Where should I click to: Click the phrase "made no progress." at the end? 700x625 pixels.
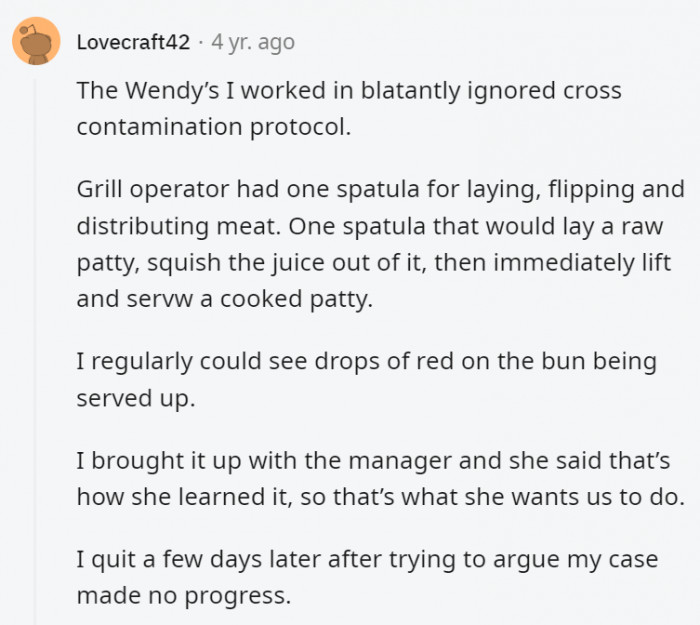pos(183,595)
